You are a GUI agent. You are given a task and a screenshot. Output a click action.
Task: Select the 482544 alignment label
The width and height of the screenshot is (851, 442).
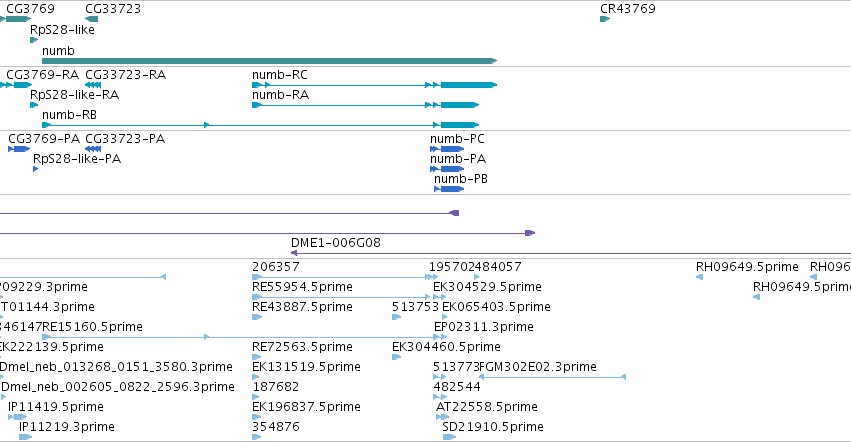[x=457, y=387]
